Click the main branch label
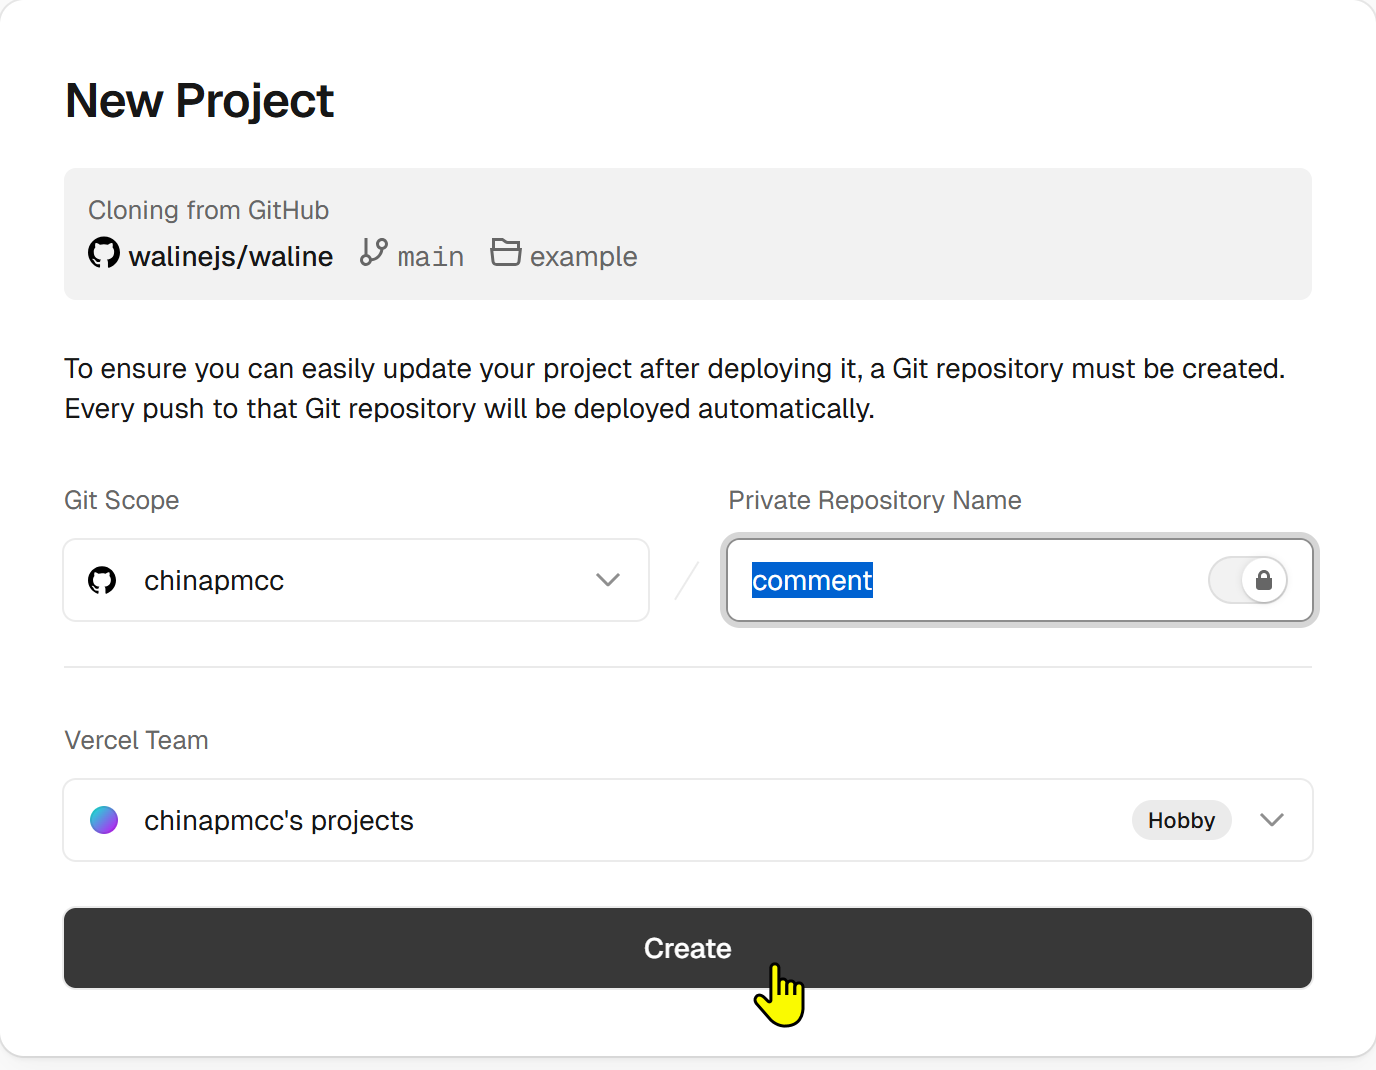The height and width of the screenshot is (1070, 1376). click(x=430, y=257)
